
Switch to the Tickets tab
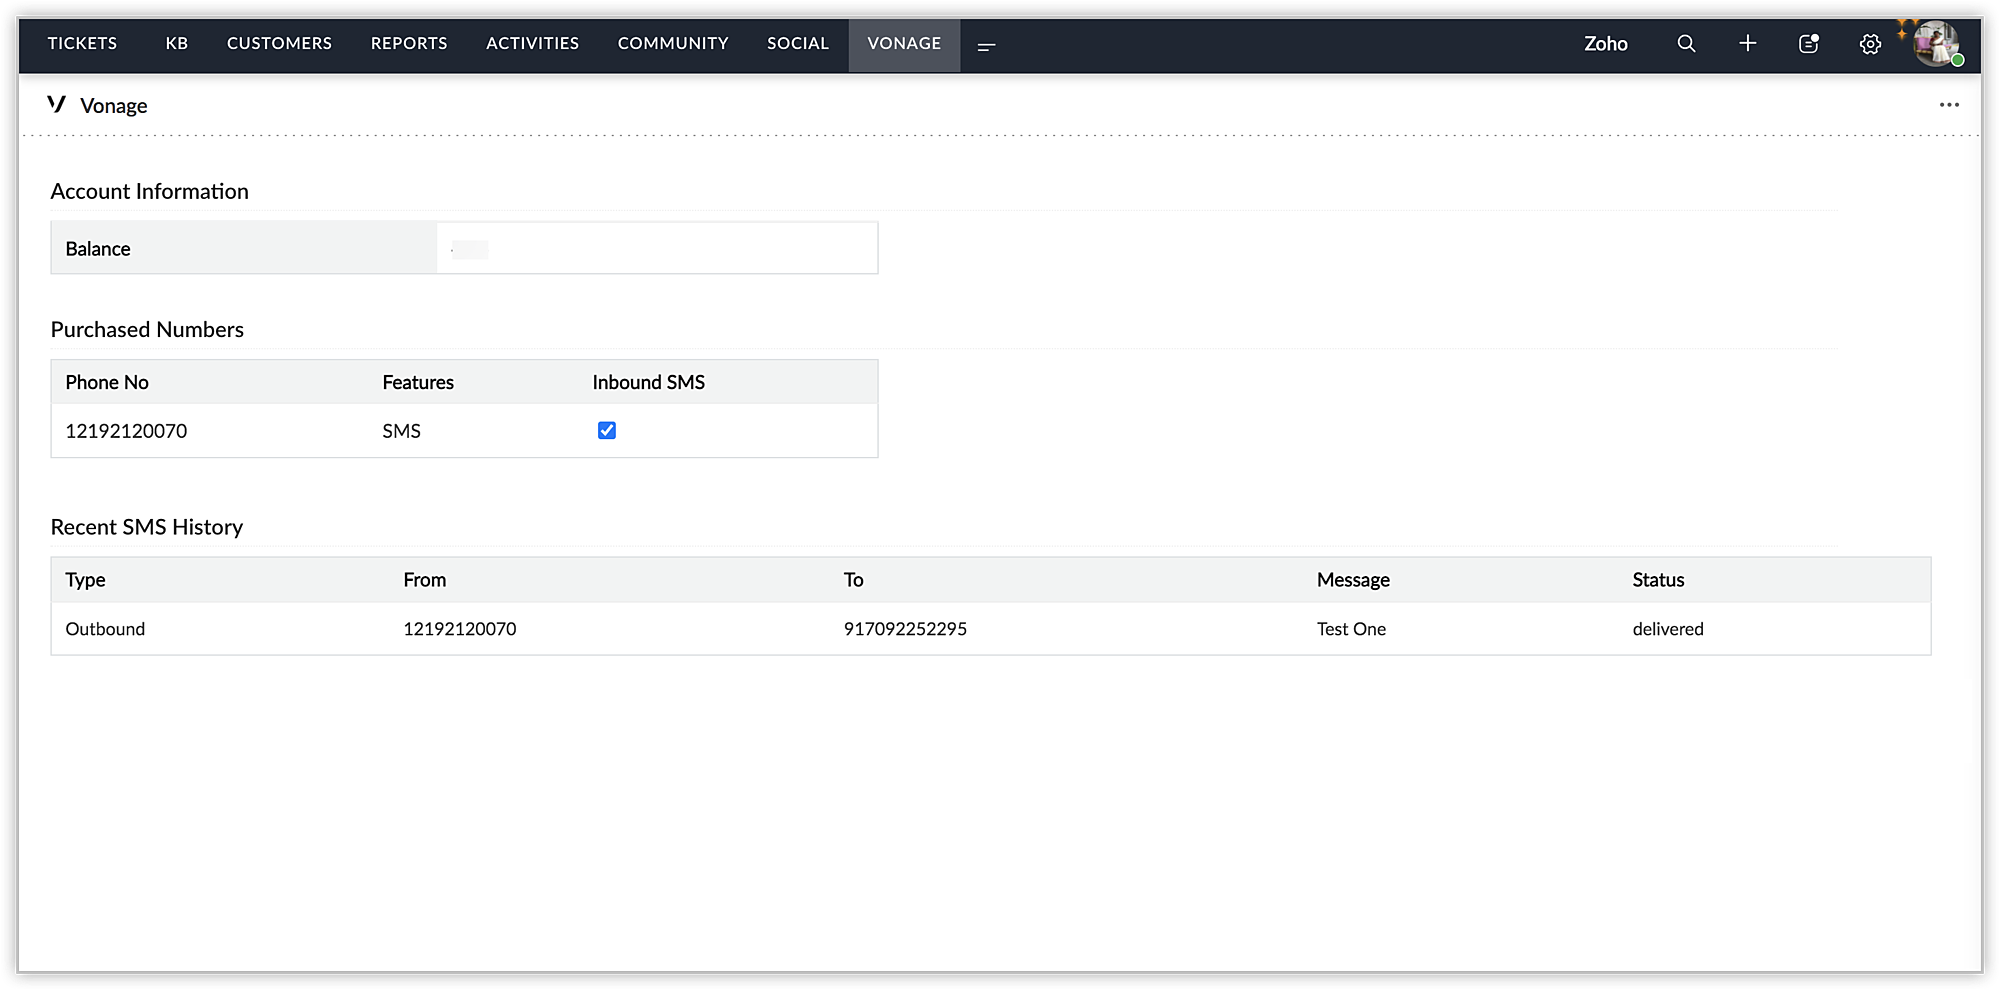click(83, 44)
